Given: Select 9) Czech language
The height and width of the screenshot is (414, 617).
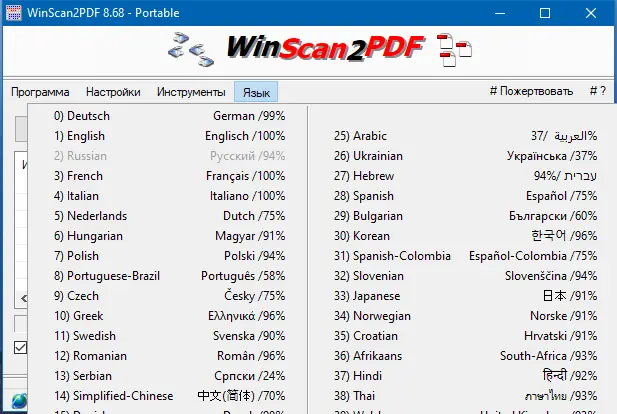Looking at the screenshot, I should [x=168, y=296].
